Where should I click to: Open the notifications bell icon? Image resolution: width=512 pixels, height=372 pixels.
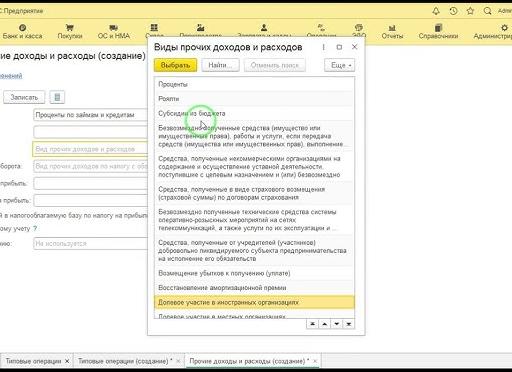[436, 11]
